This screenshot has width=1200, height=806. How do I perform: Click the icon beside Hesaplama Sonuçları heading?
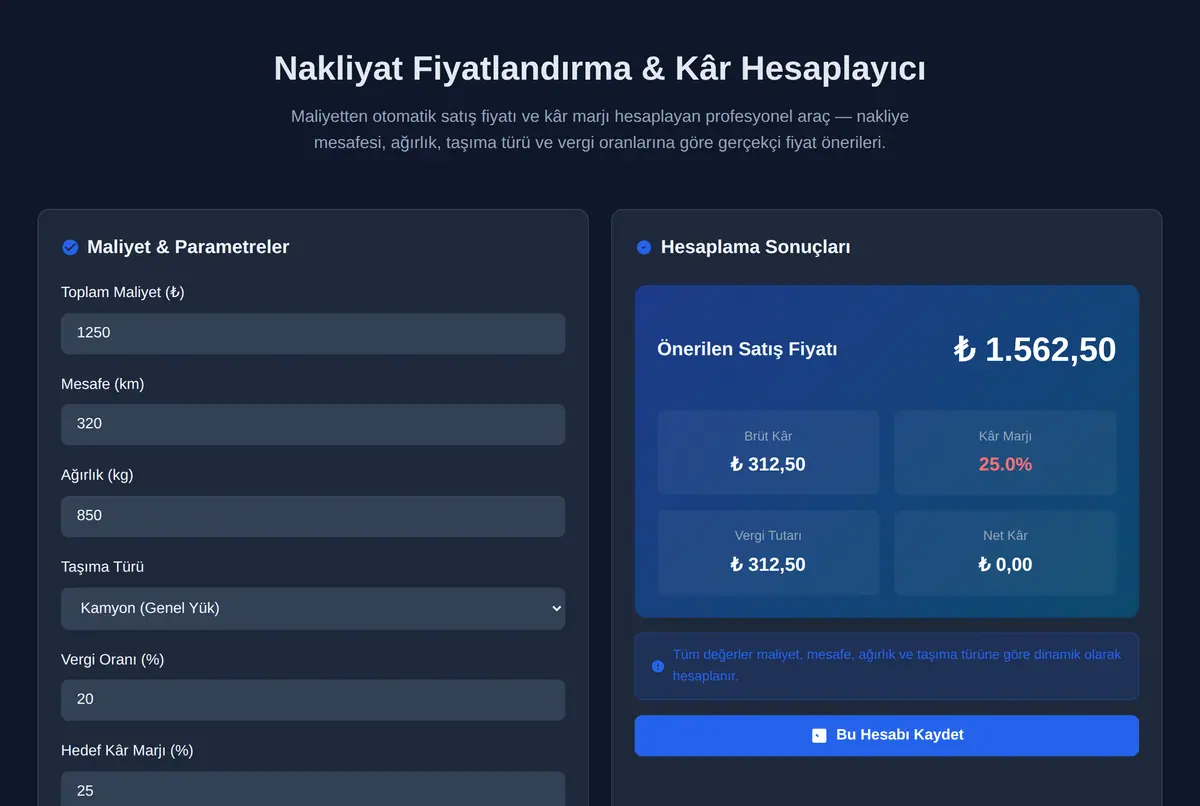click(x=644, y=247)
